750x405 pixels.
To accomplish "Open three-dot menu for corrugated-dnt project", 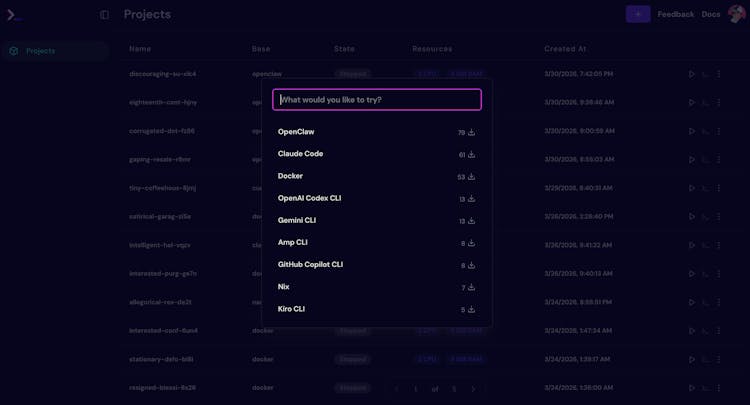I will [x=718, y=131].
